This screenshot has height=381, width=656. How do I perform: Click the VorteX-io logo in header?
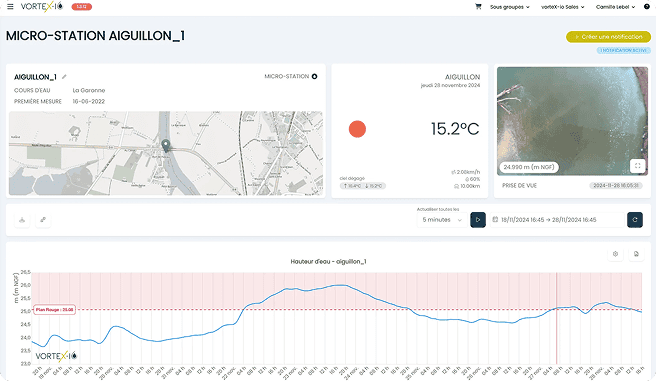(x=42, y=7)
